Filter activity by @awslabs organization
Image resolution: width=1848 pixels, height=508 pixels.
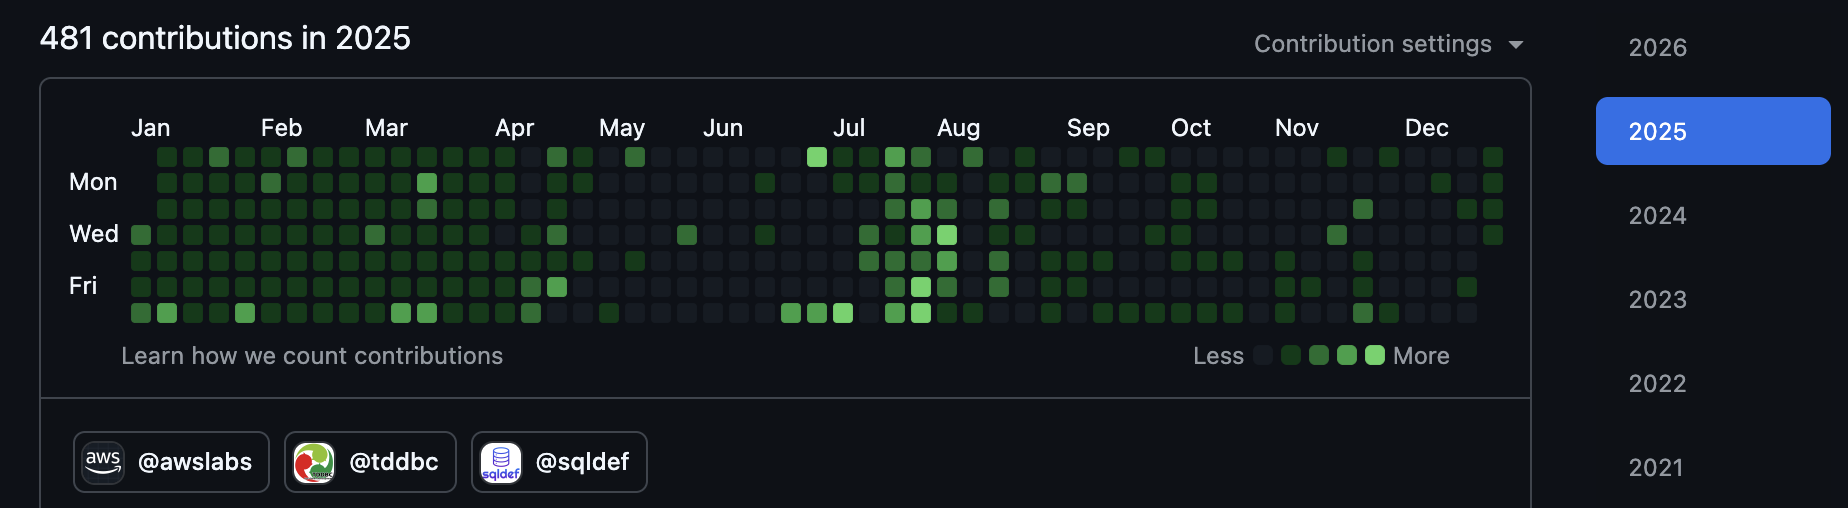tap(194, 462)
